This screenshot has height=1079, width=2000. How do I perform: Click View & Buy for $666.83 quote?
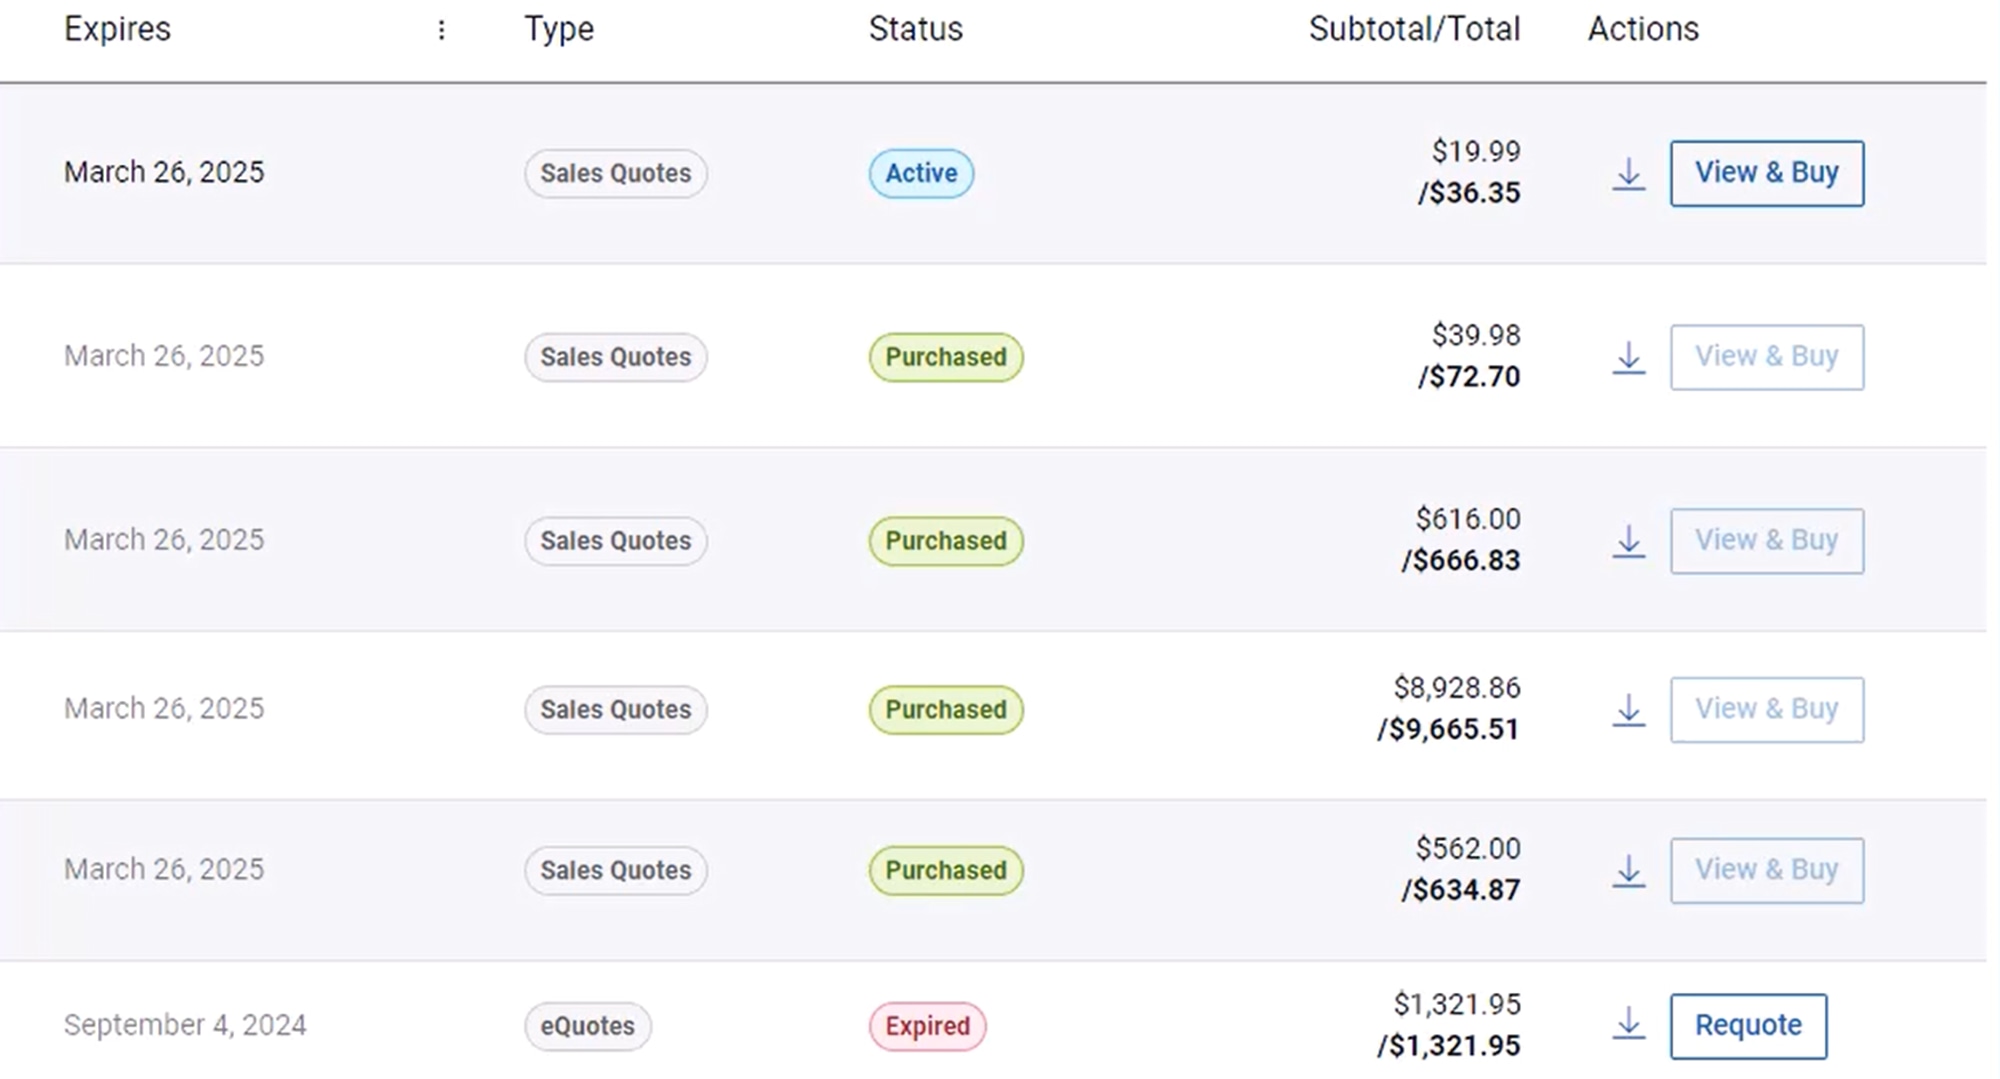1767,541
